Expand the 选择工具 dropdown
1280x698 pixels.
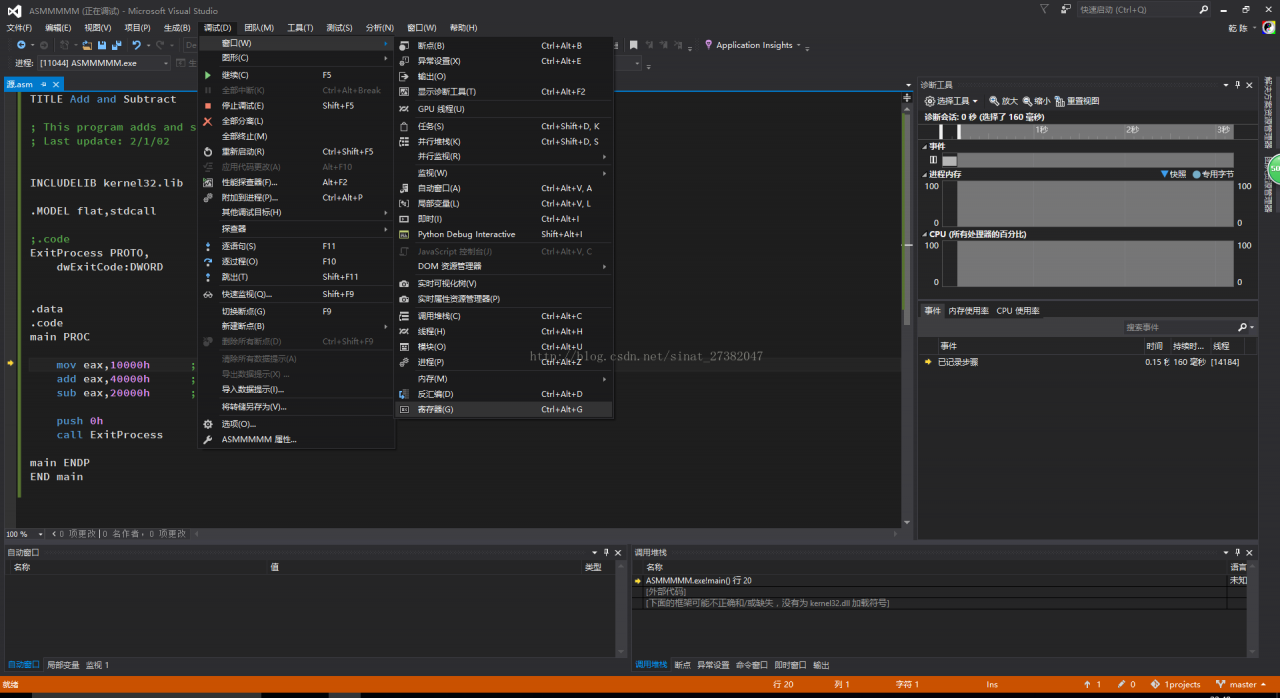tap(951, 101)
